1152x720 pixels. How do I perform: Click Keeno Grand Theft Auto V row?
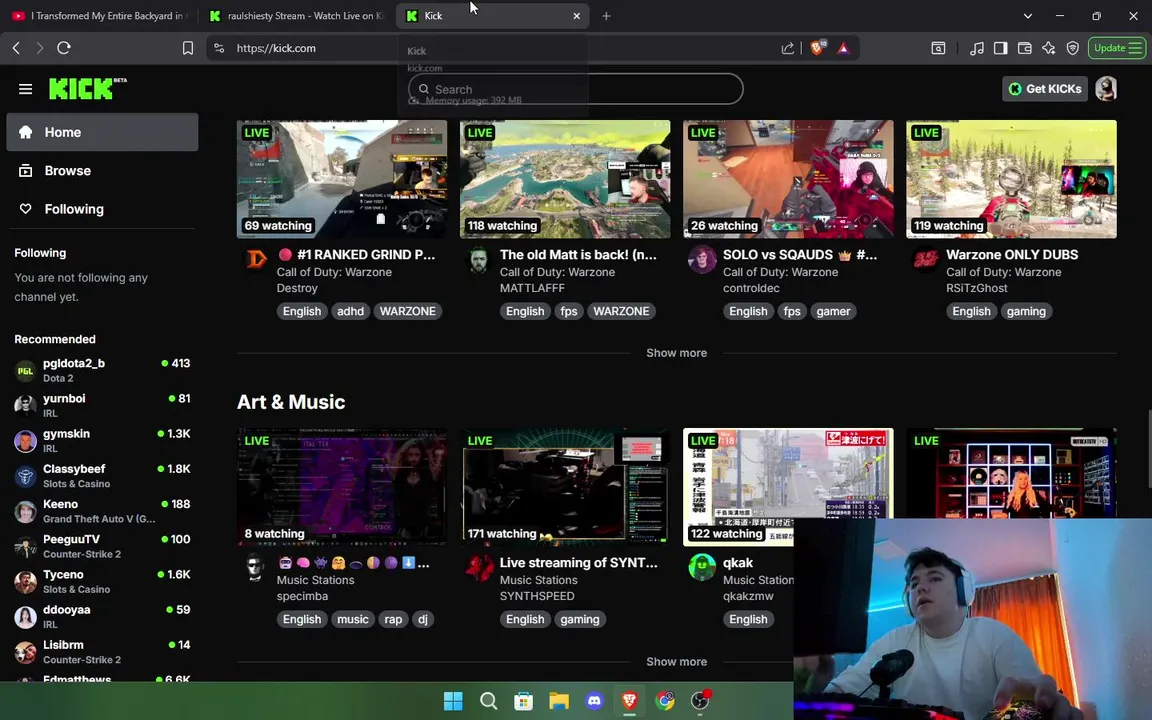[x=102, y=511]
